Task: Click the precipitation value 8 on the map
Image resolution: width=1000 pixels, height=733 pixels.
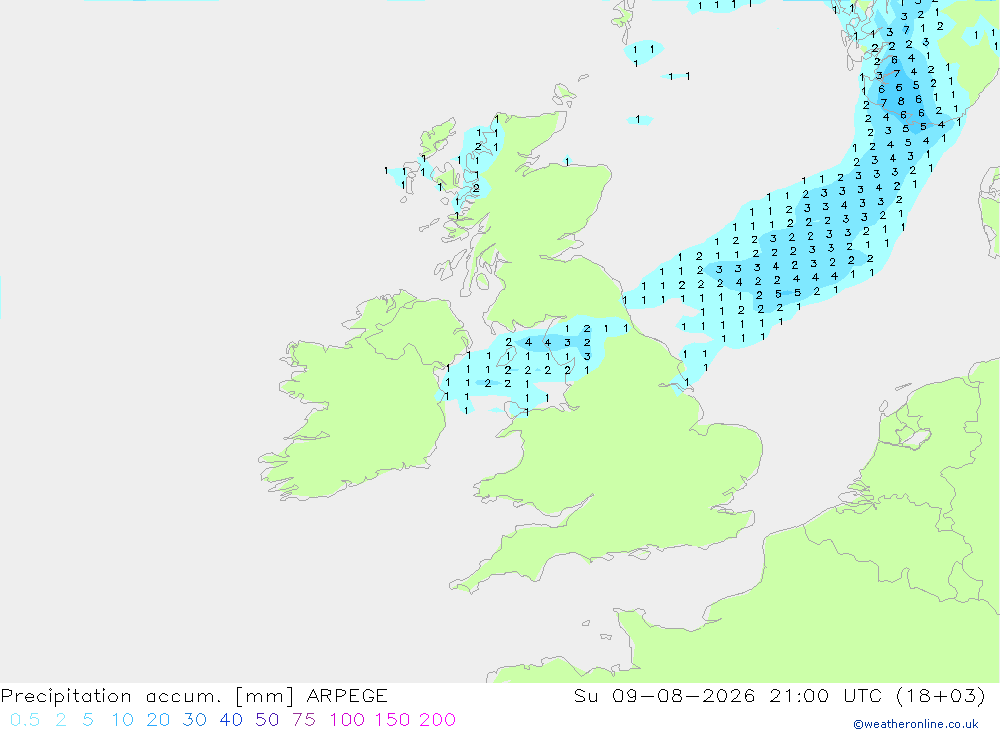Action: tap(901, 101)
